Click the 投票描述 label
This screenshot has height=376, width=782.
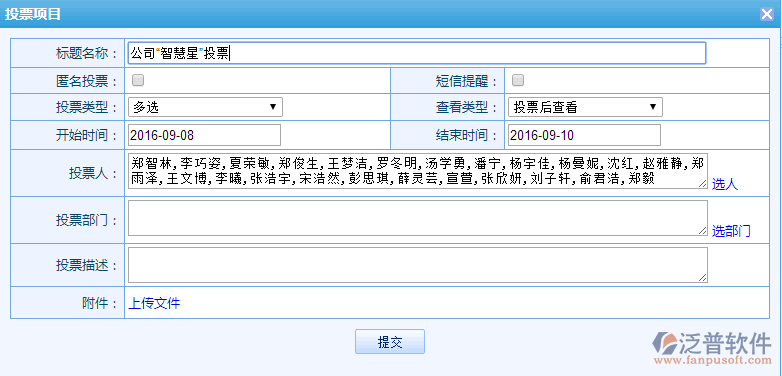[86, 266]
